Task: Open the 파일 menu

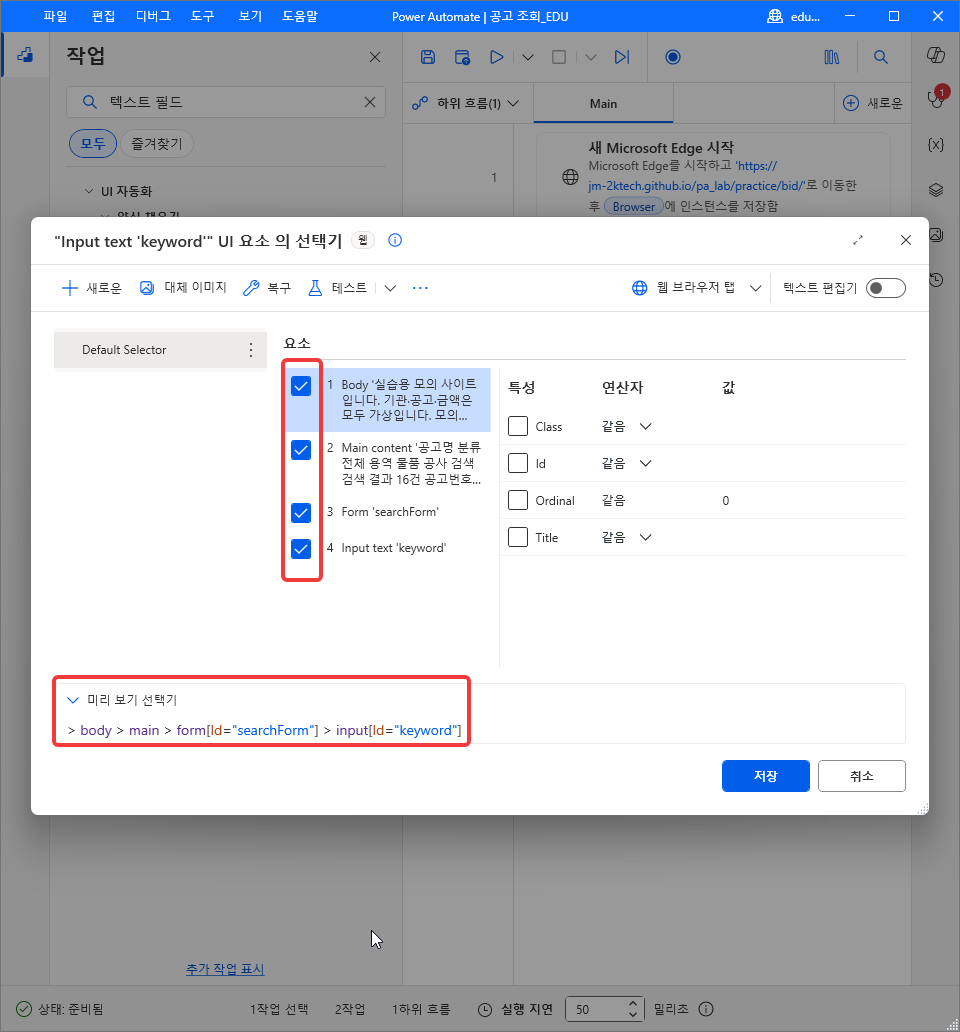Action: pyautogui.click(x=55, y=16)
